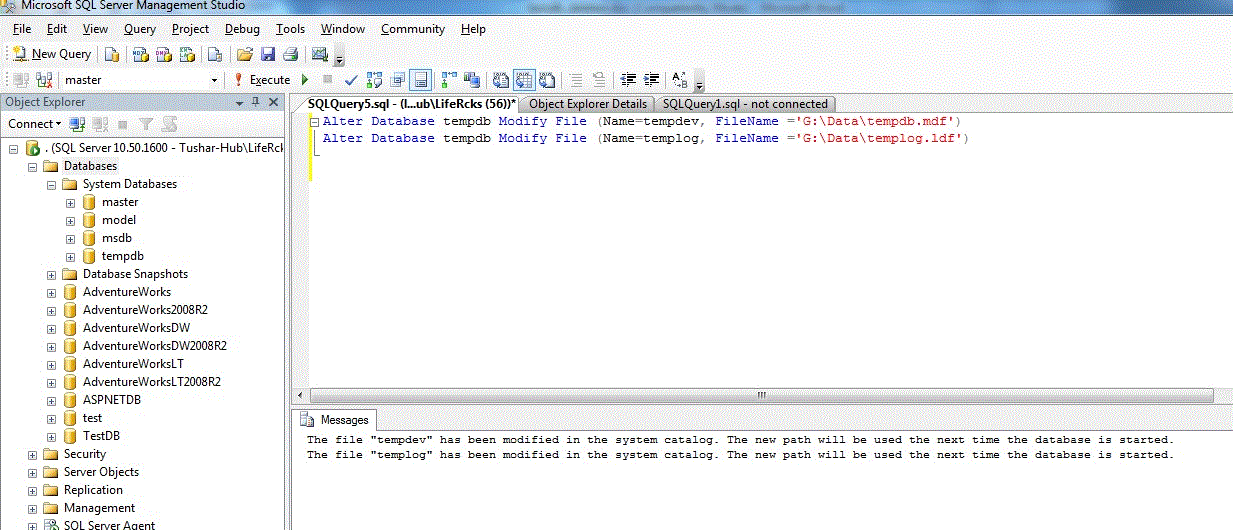The image size is (1233, 530).
Task: Toggle Include Client Statistics
Action: tap(471, 80)
